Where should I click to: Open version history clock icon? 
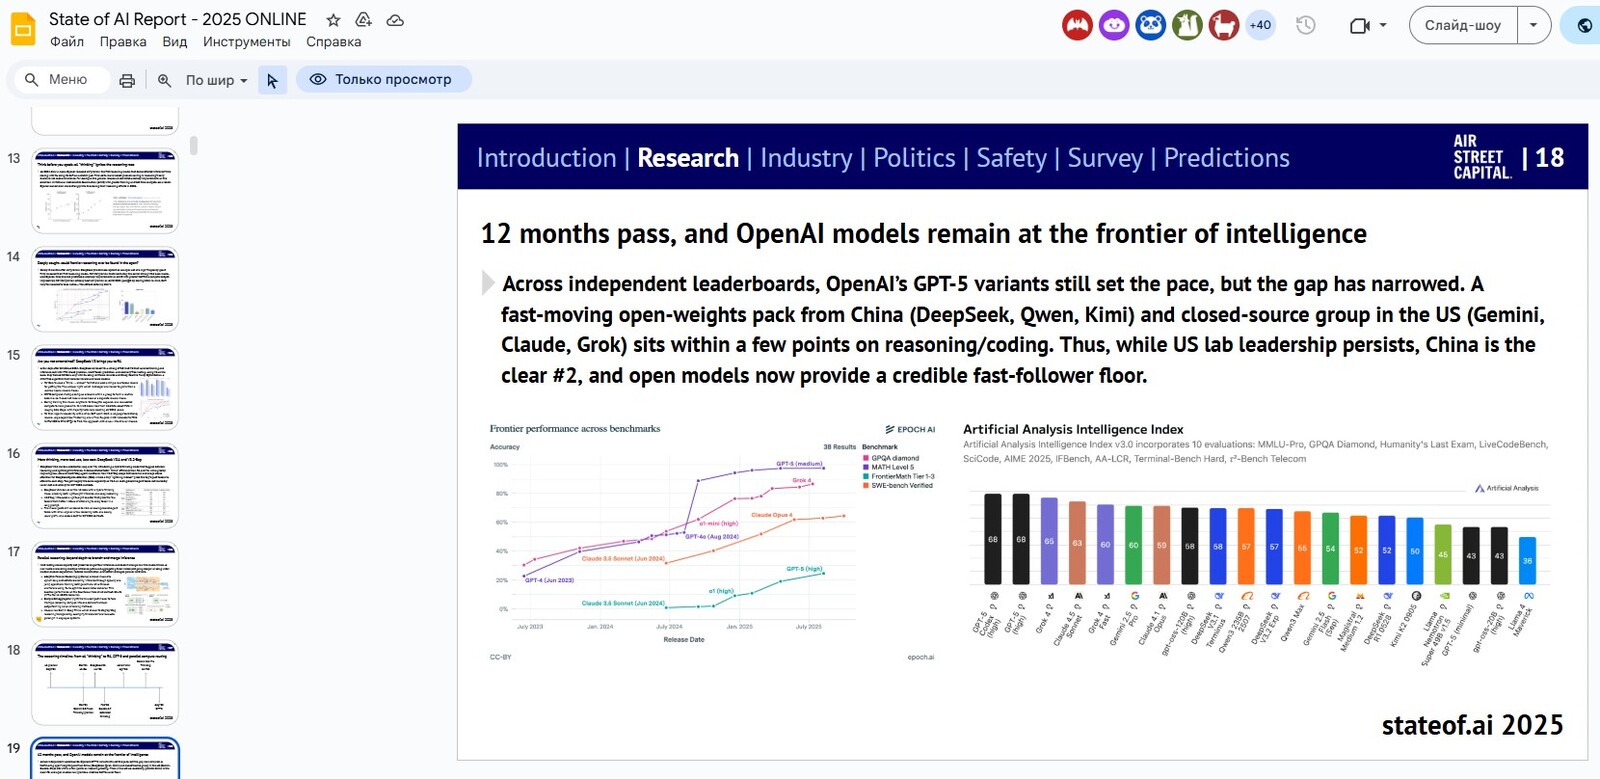pos(1305,25)
